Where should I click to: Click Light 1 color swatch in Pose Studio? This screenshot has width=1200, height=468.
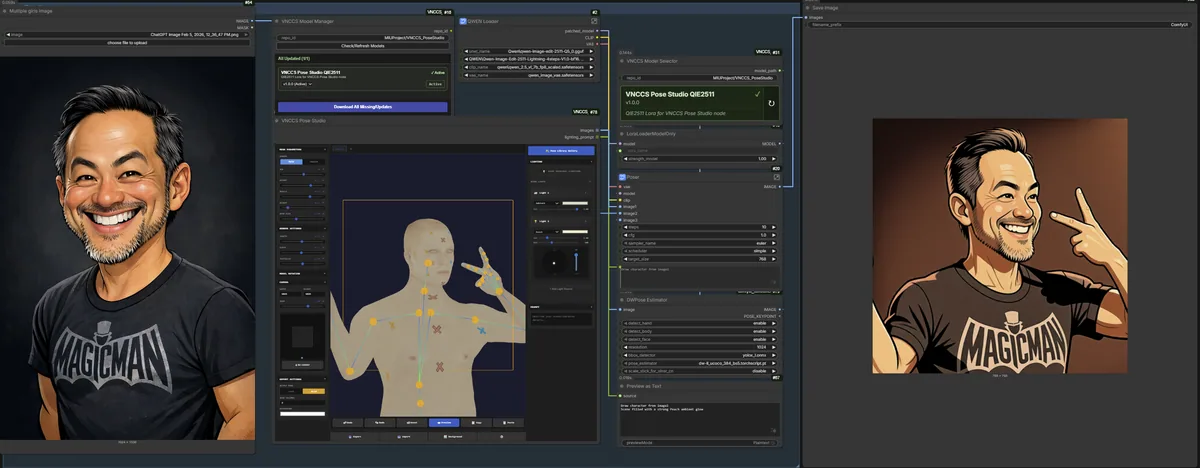pyautogui.click(x=573, y=204)
